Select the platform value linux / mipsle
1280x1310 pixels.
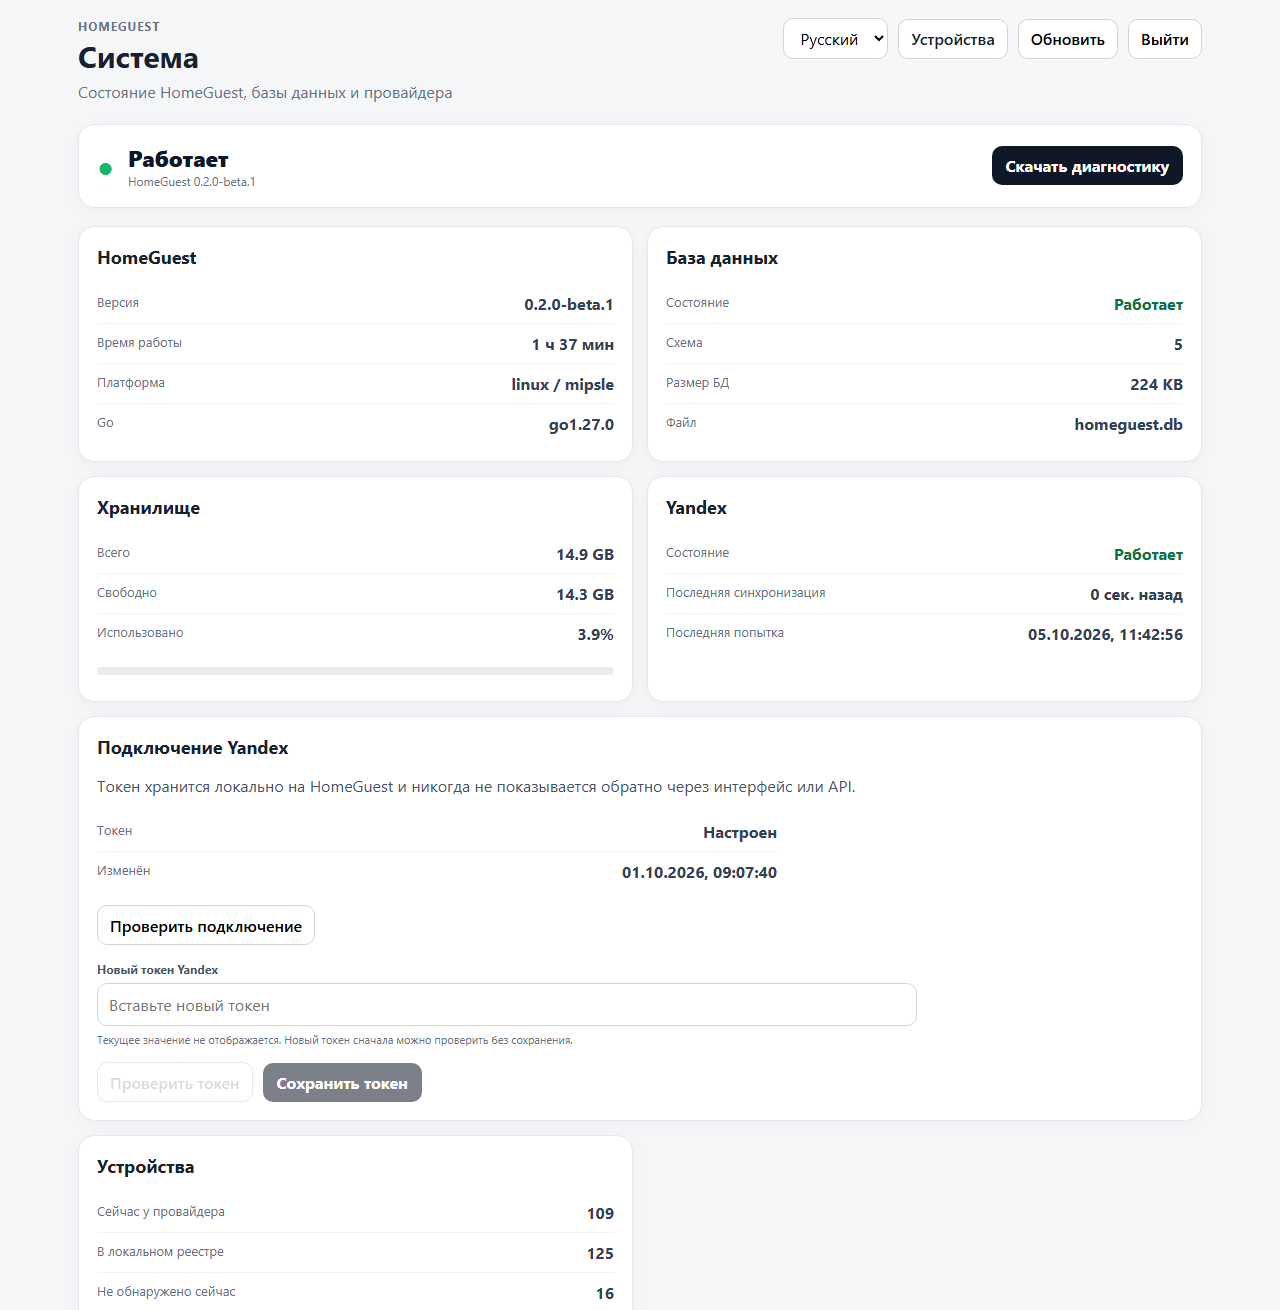pos(563,385)
